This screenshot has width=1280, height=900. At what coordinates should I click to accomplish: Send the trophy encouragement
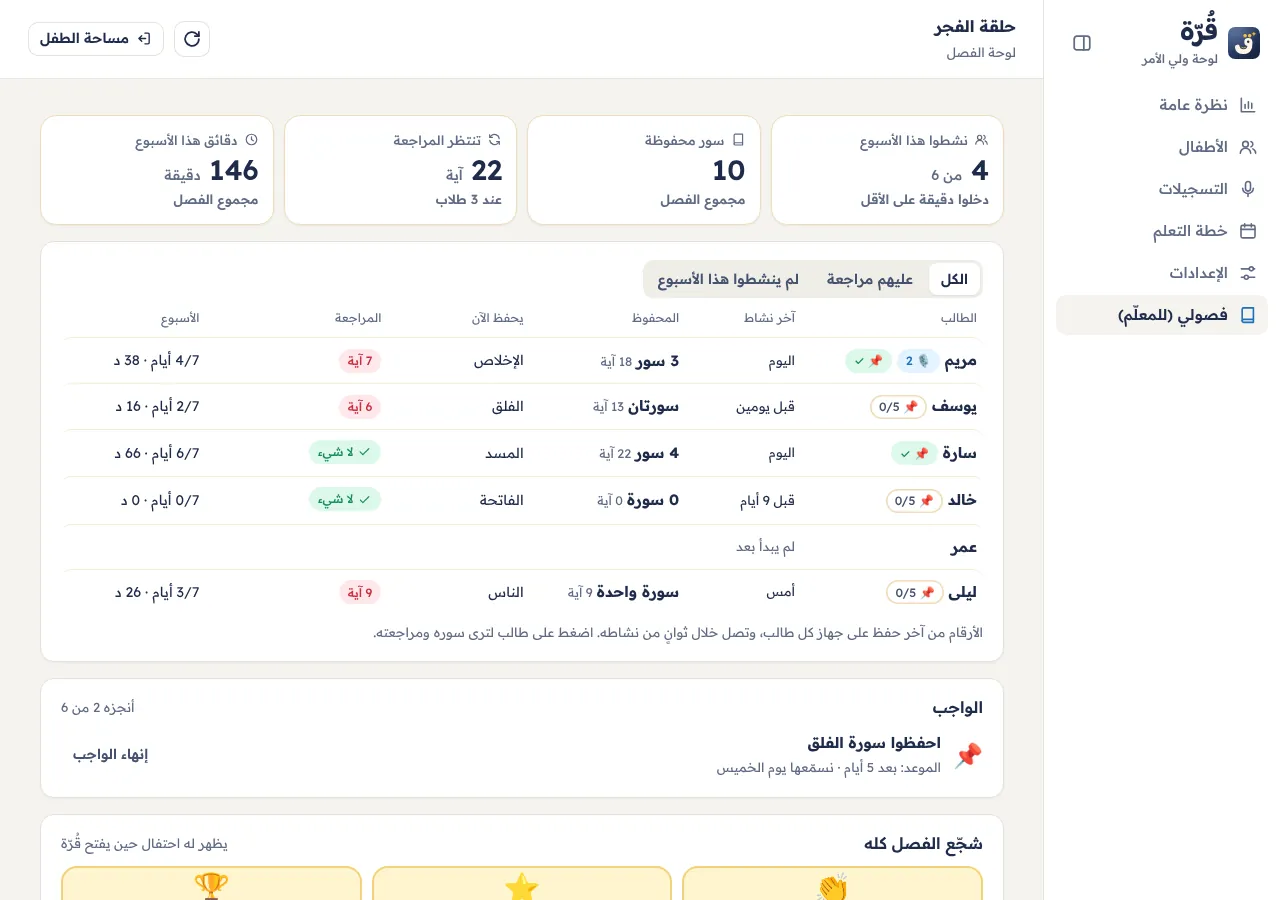(x=211, y=883)
